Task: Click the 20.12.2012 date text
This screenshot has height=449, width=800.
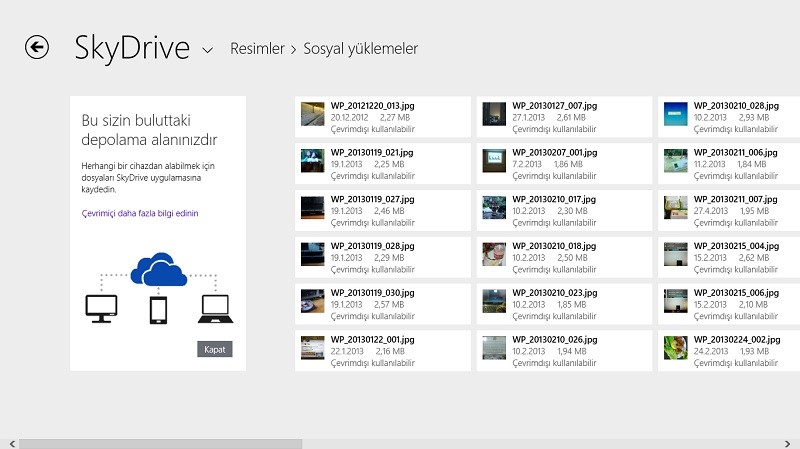Action: [349, 117]
